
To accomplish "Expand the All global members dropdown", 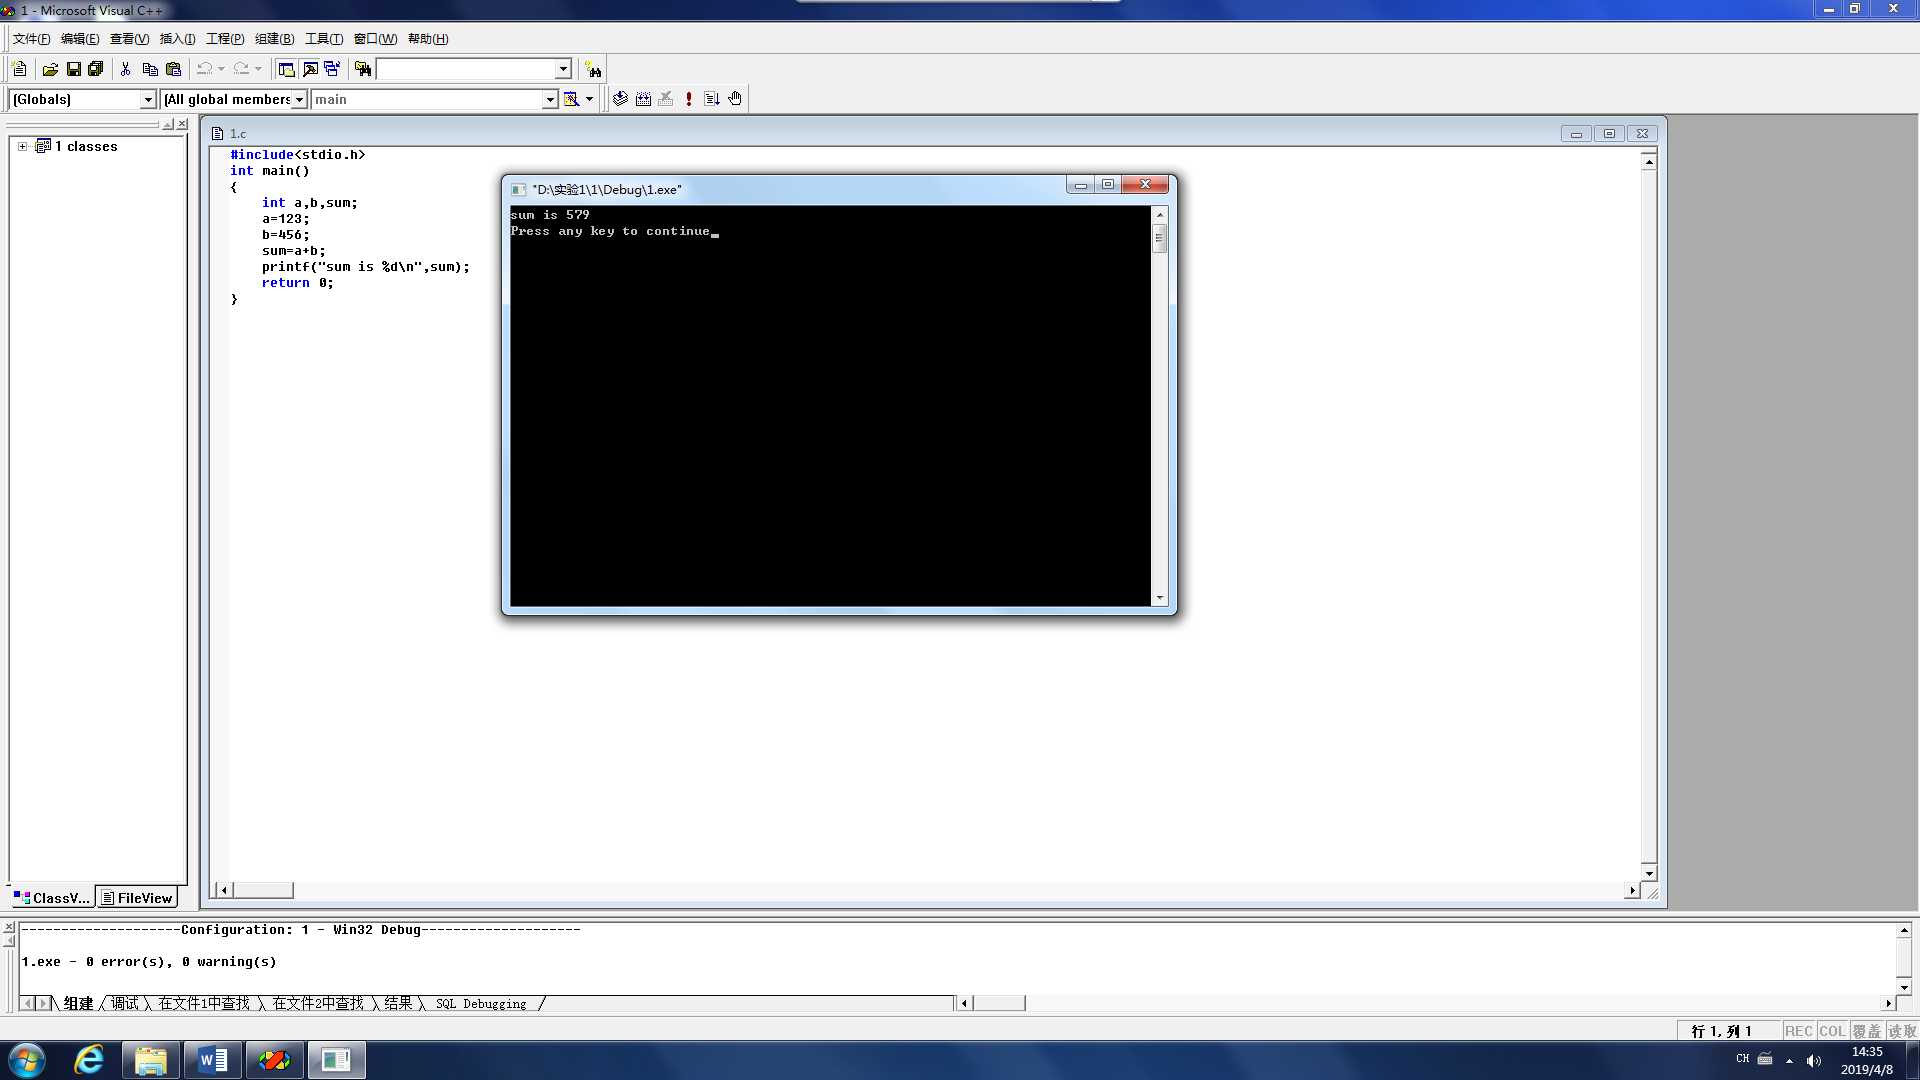I will pos(299,100).
